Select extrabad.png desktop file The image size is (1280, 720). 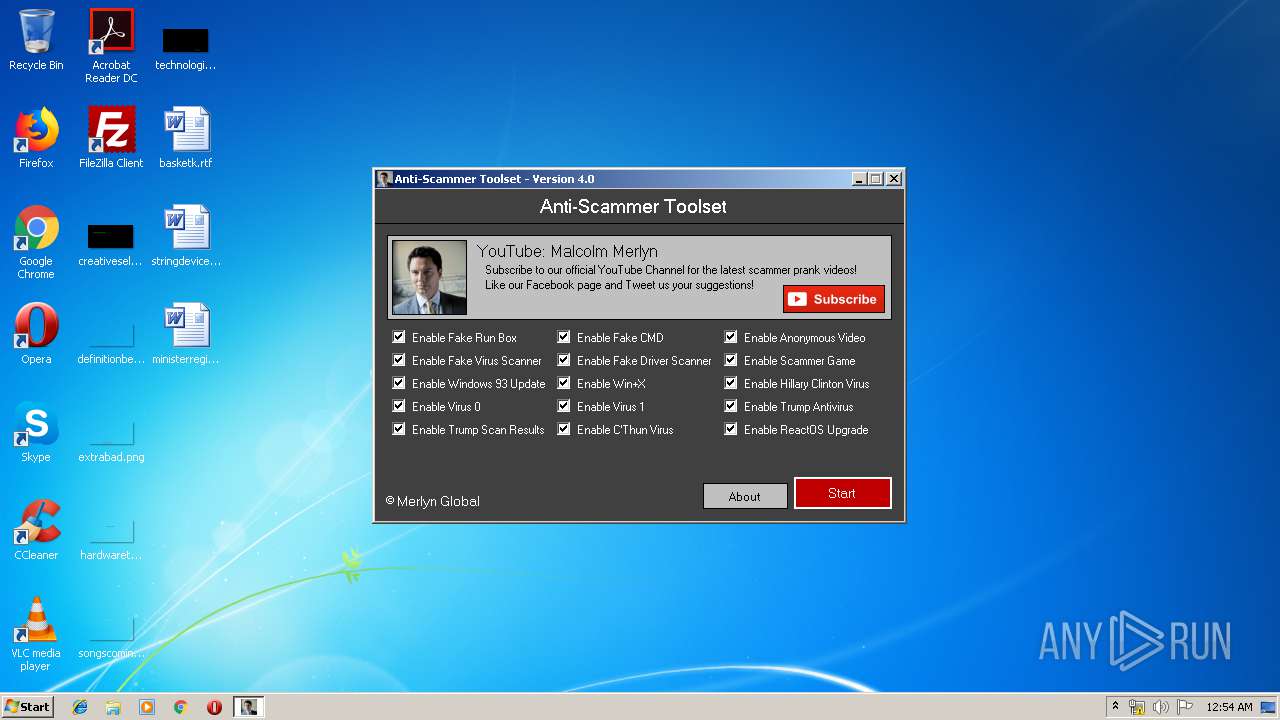pos(111,440)
